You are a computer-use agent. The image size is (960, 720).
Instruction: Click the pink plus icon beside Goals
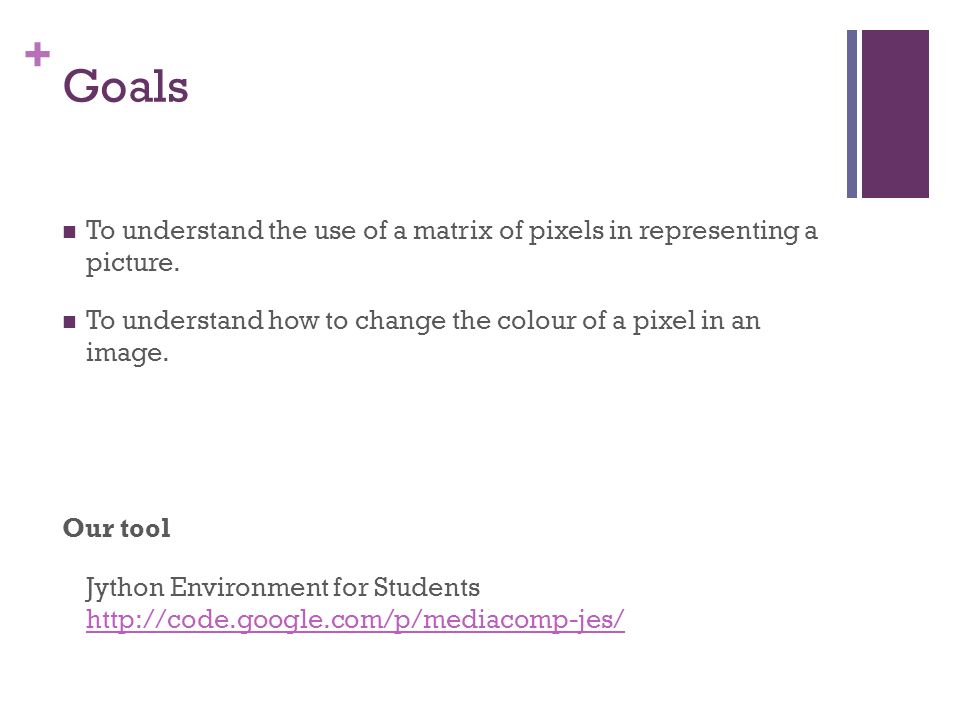pyautogui.click(x=37, y=54)
